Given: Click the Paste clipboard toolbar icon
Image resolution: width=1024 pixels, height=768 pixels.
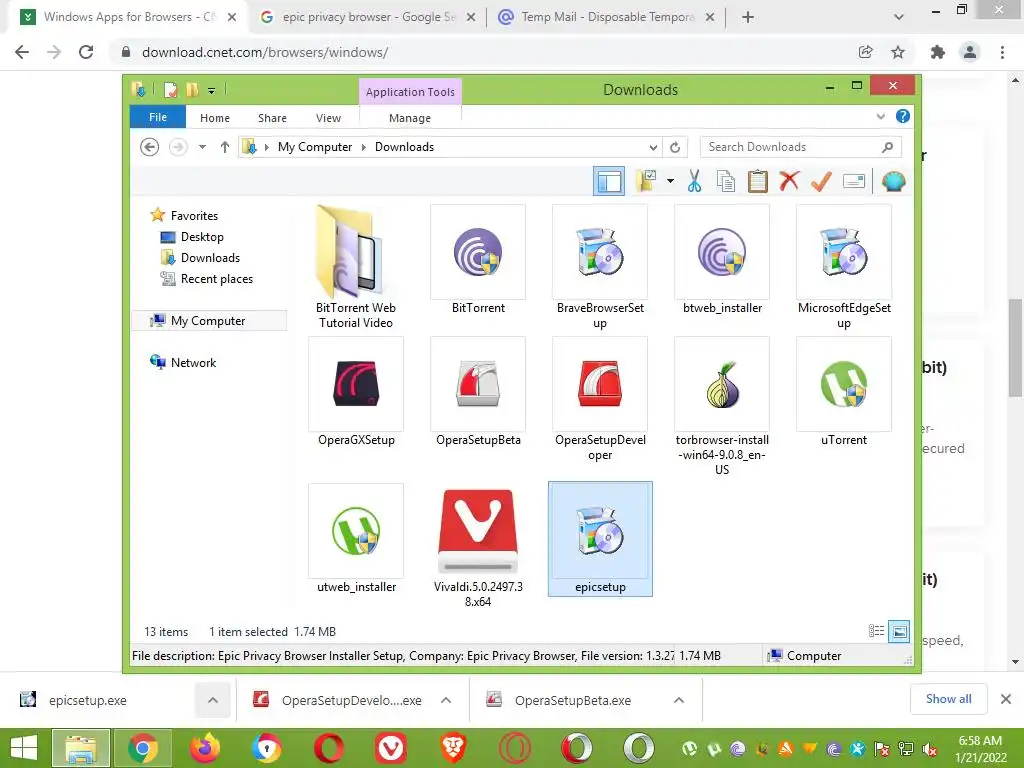Looking at the screenshot, I should pos(758,182).
